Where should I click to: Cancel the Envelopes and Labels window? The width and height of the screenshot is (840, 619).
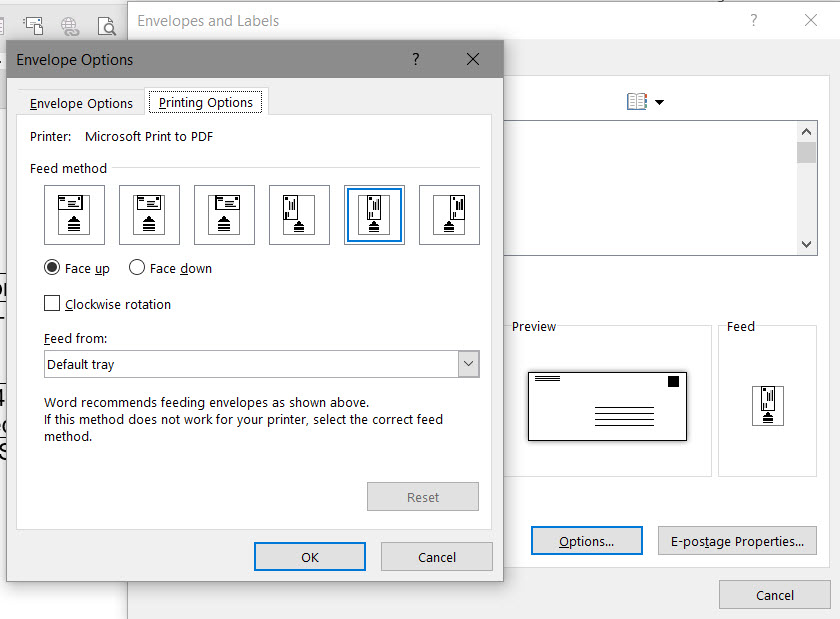(x=775, y=595)
